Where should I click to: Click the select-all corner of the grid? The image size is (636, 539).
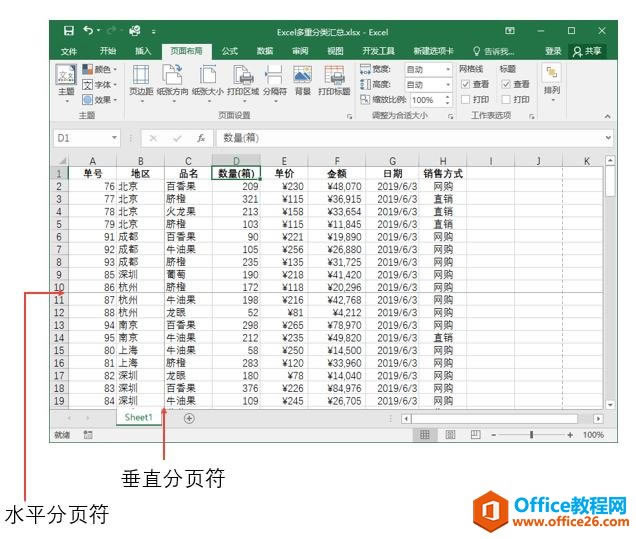click(60, 161)
